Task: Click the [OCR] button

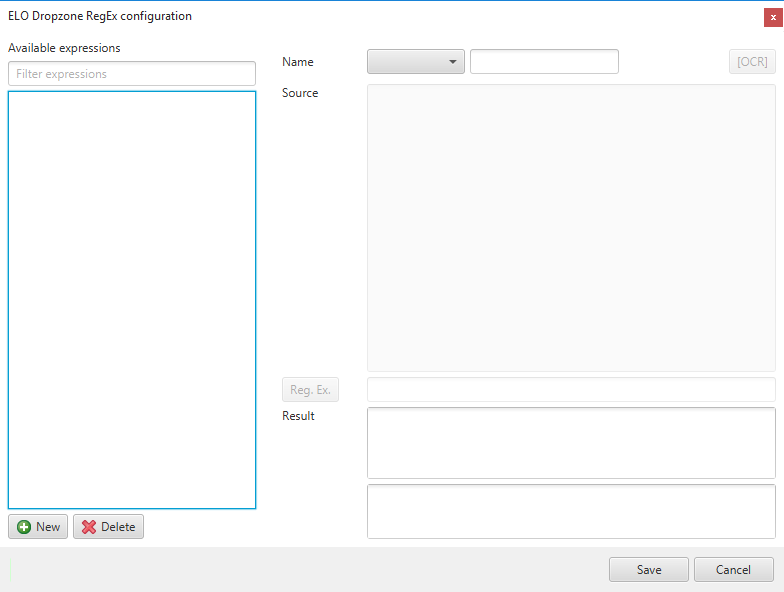Action: point(752,62)
